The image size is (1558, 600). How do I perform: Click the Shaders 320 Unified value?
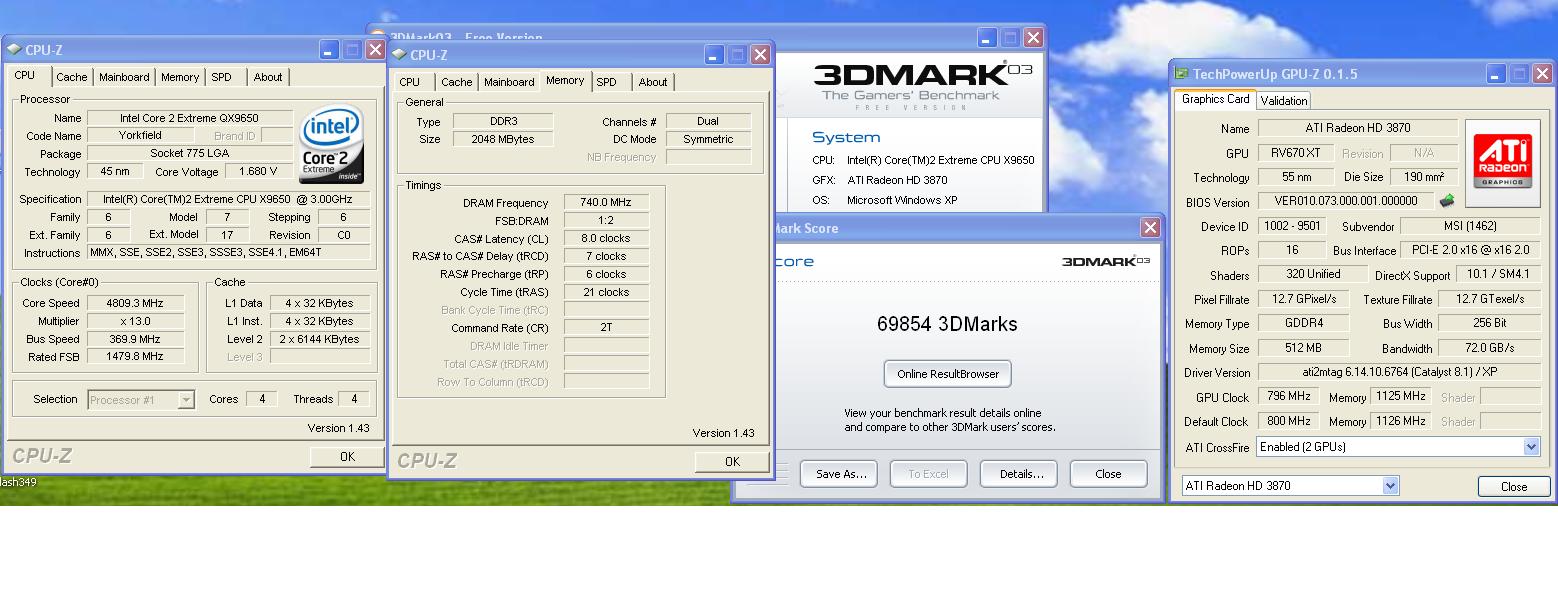1313,274
